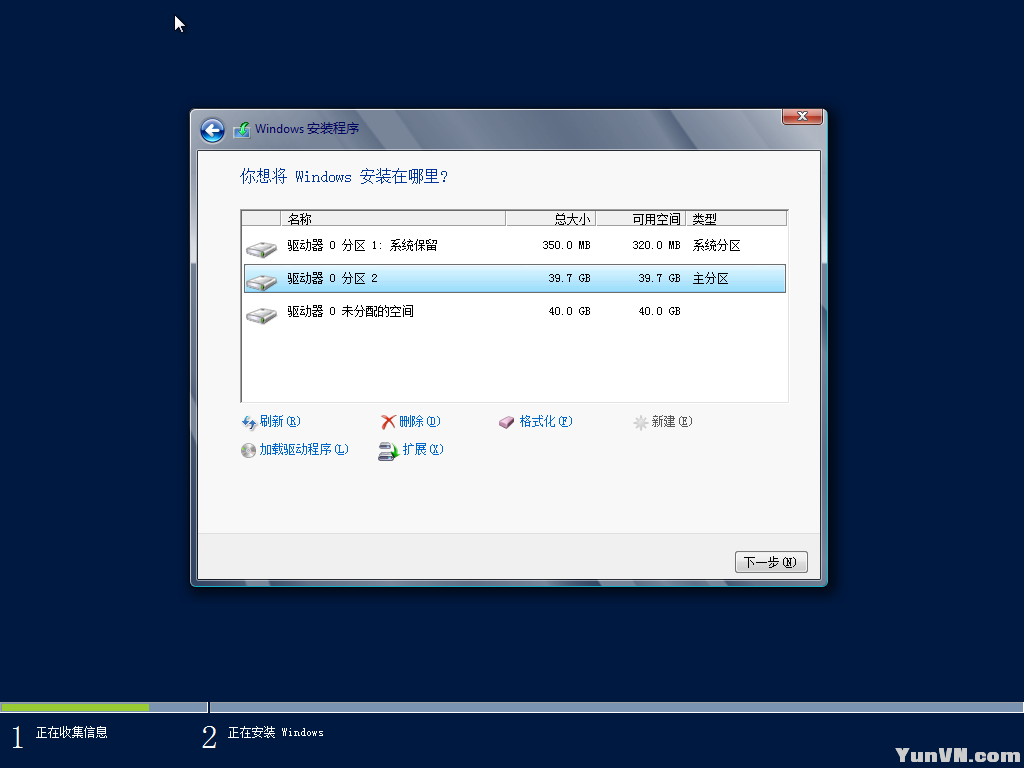Click 40.0 GB free space of unallocated row

coord(660,312)
